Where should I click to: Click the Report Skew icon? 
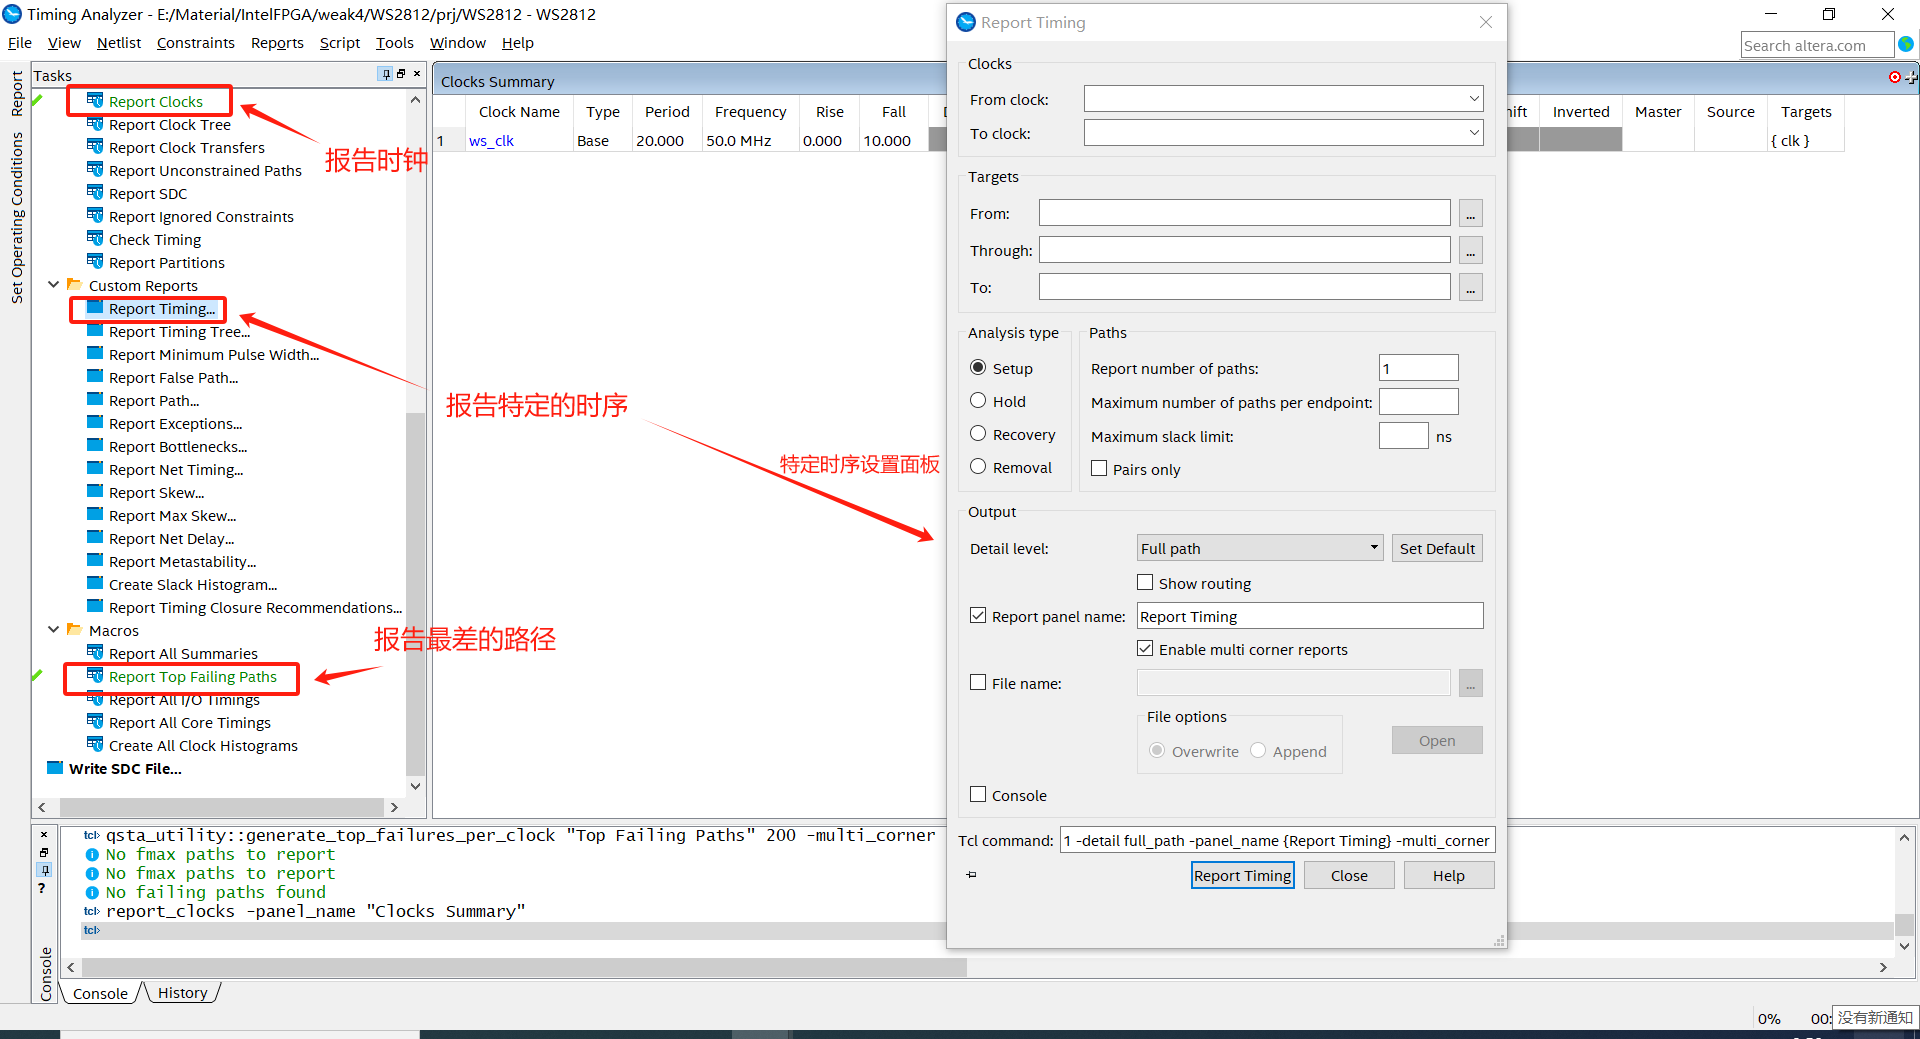tap(95, 492)
